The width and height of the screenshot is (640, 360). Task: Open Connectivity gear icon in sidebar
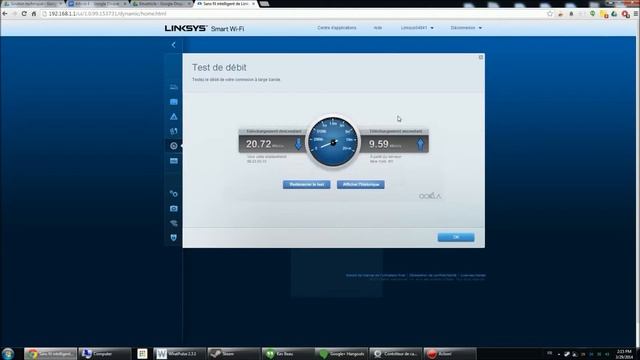point(173,193)
